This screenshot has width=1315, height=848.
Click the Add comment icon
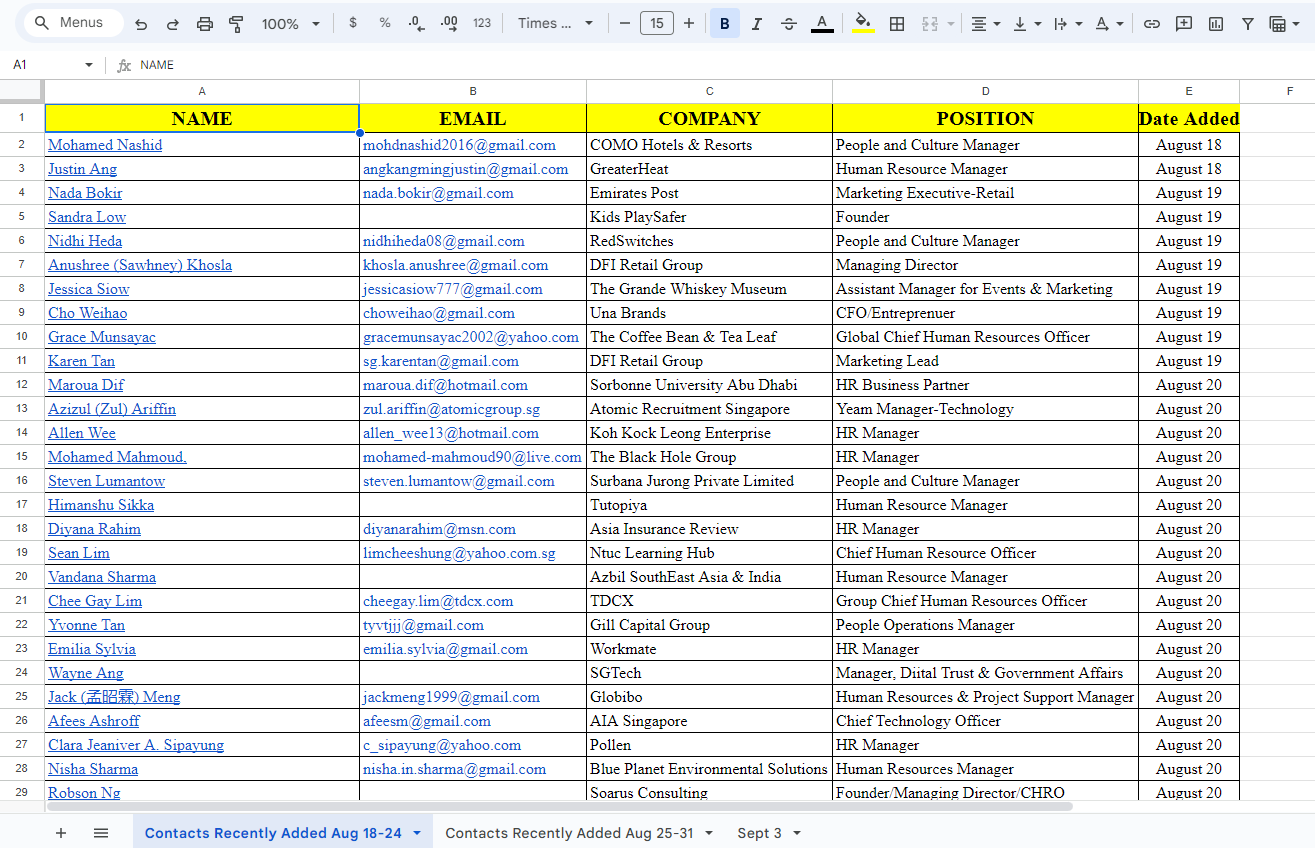click(1184, 24)
